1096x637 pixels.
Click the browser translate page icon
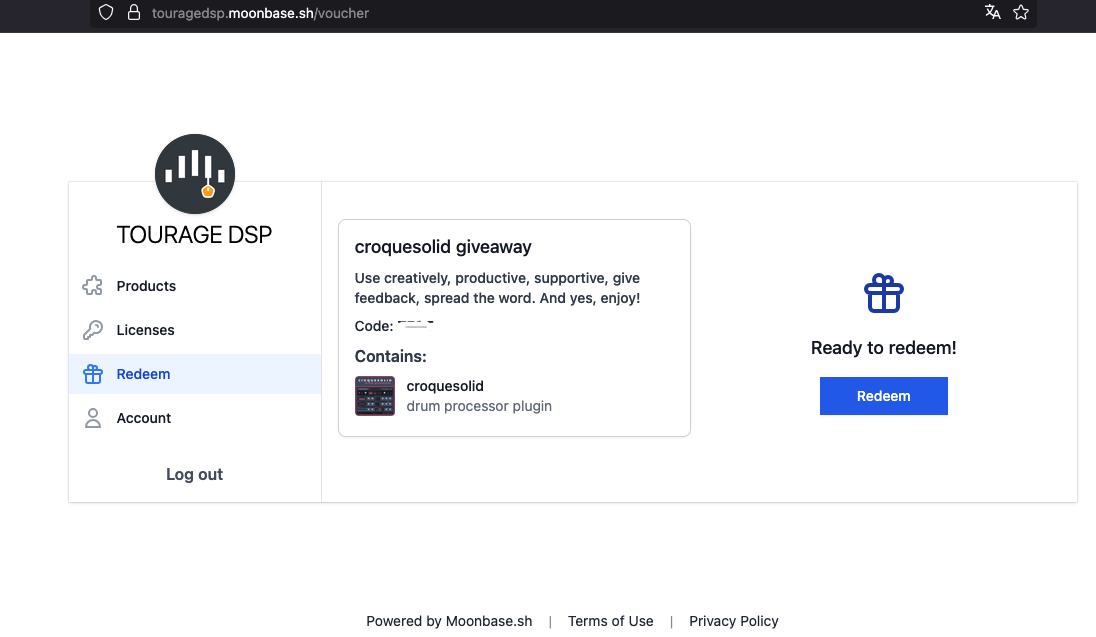click(x=993, y=13)
